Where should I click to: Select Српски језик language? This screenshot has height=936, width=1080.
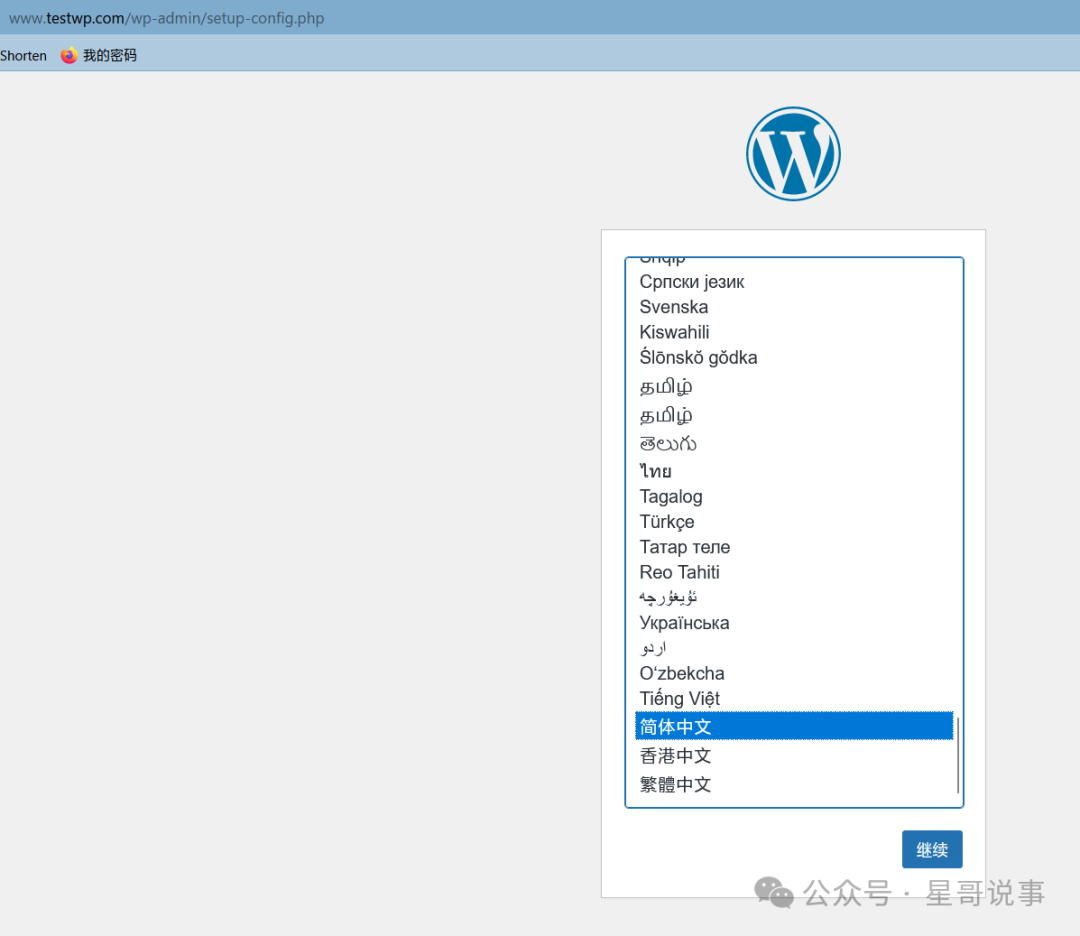point(794,282)
